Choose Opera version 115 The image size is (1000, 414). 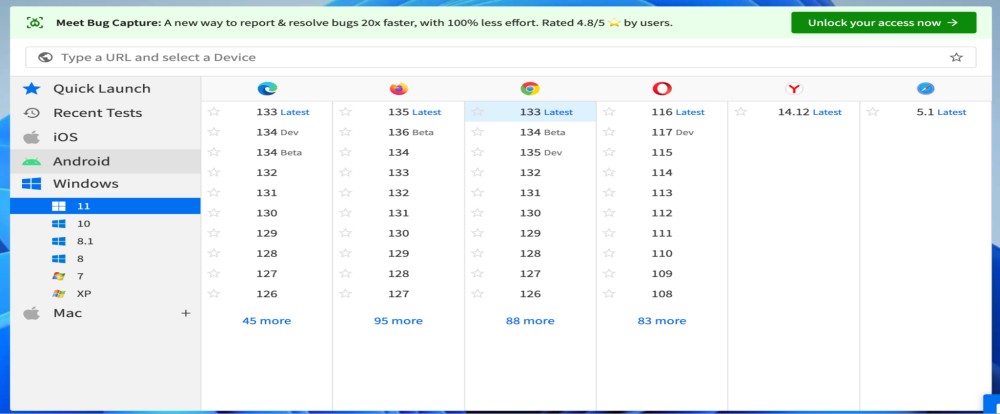(x=662, y=152)
